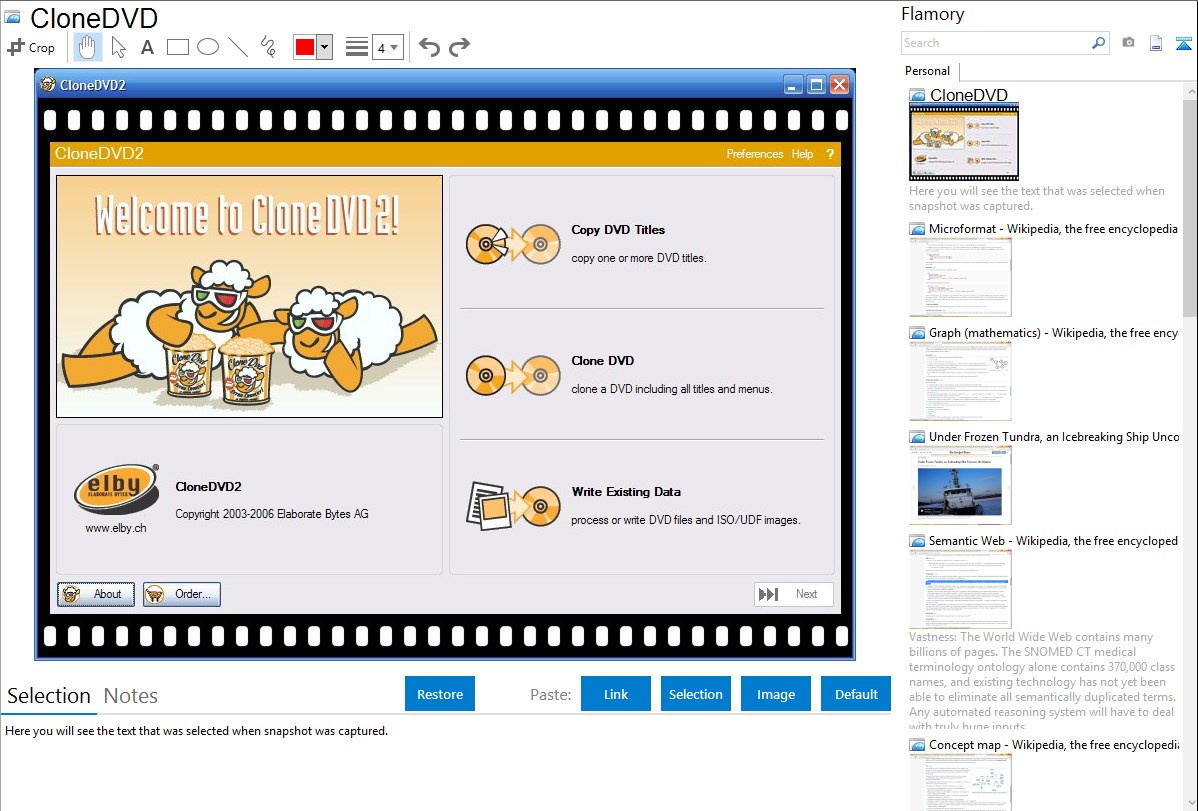The width and height of the screenshot is (1198, 811).
Task: Open the Graph (mathematics) snapshot thumbnail
Action: click(960, 381)
